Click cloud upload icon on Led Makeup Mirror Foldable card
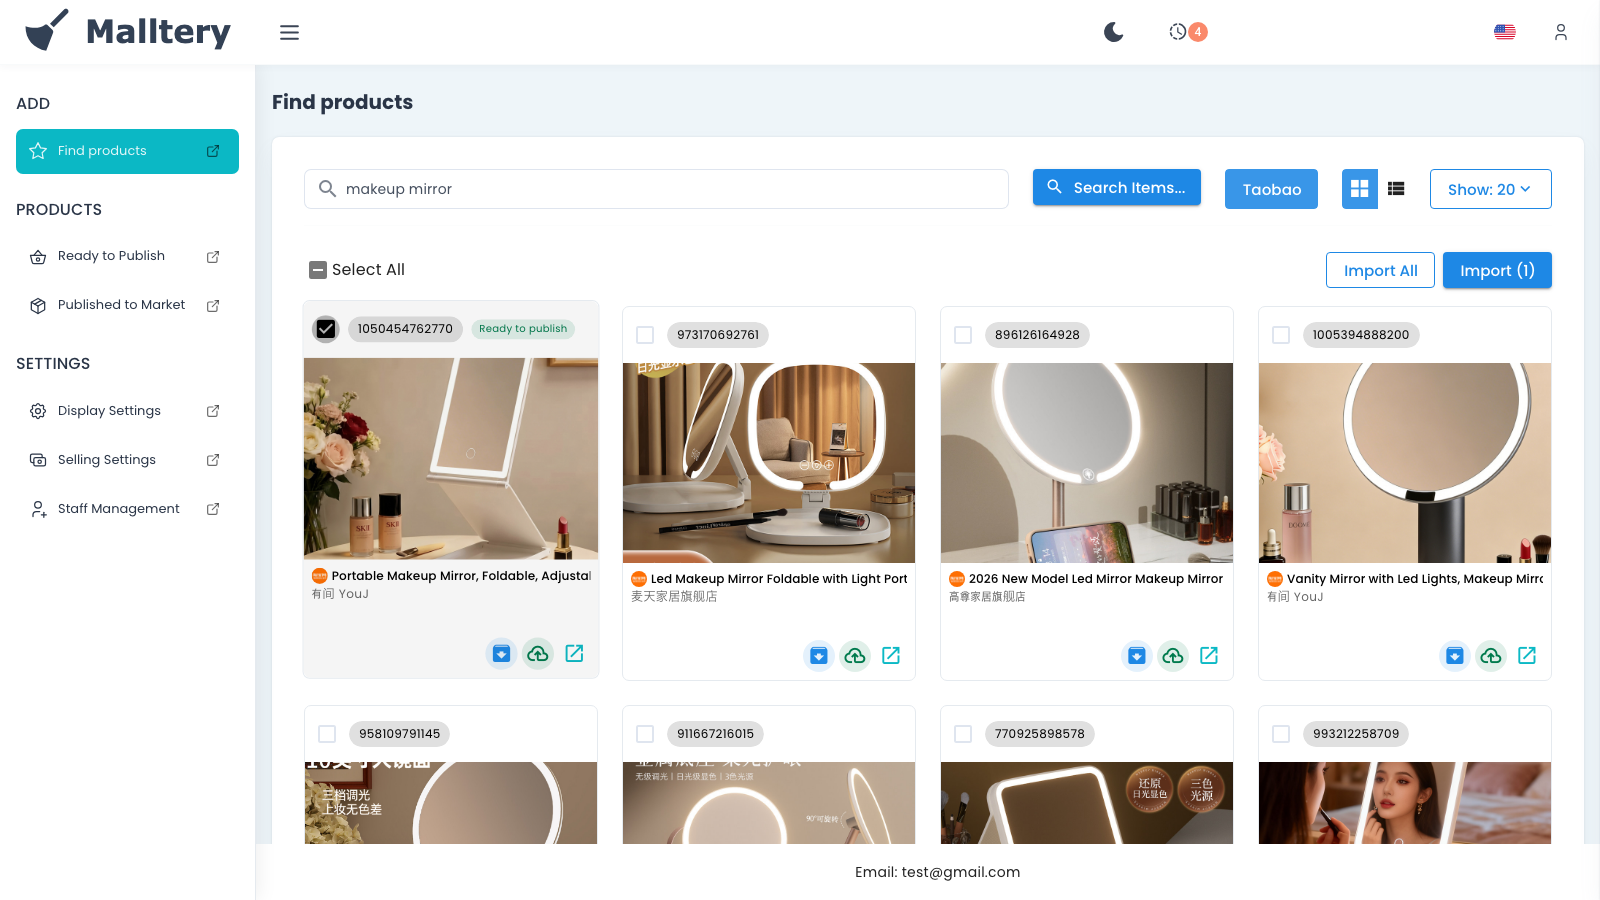 click(855, 656)
